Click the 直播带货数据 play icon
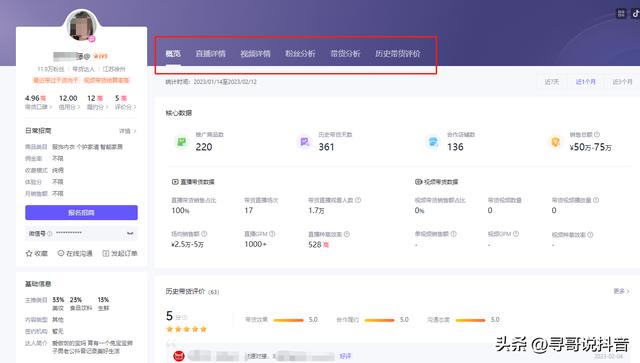The image size is (640, 363). [x=175, y=182]
